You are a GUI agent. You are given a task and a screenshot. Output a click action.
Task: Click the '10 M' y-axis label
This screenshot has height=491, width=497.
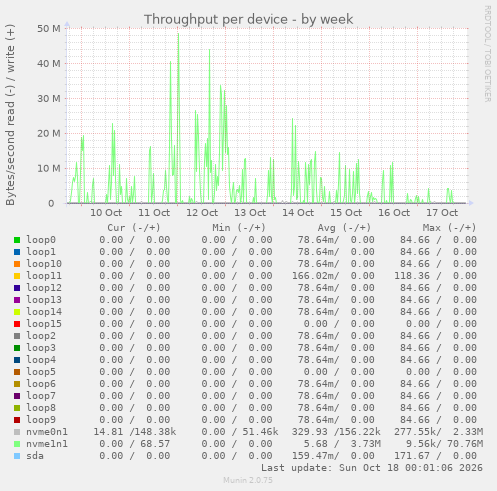pyautogui.click(x=49, y=168)
